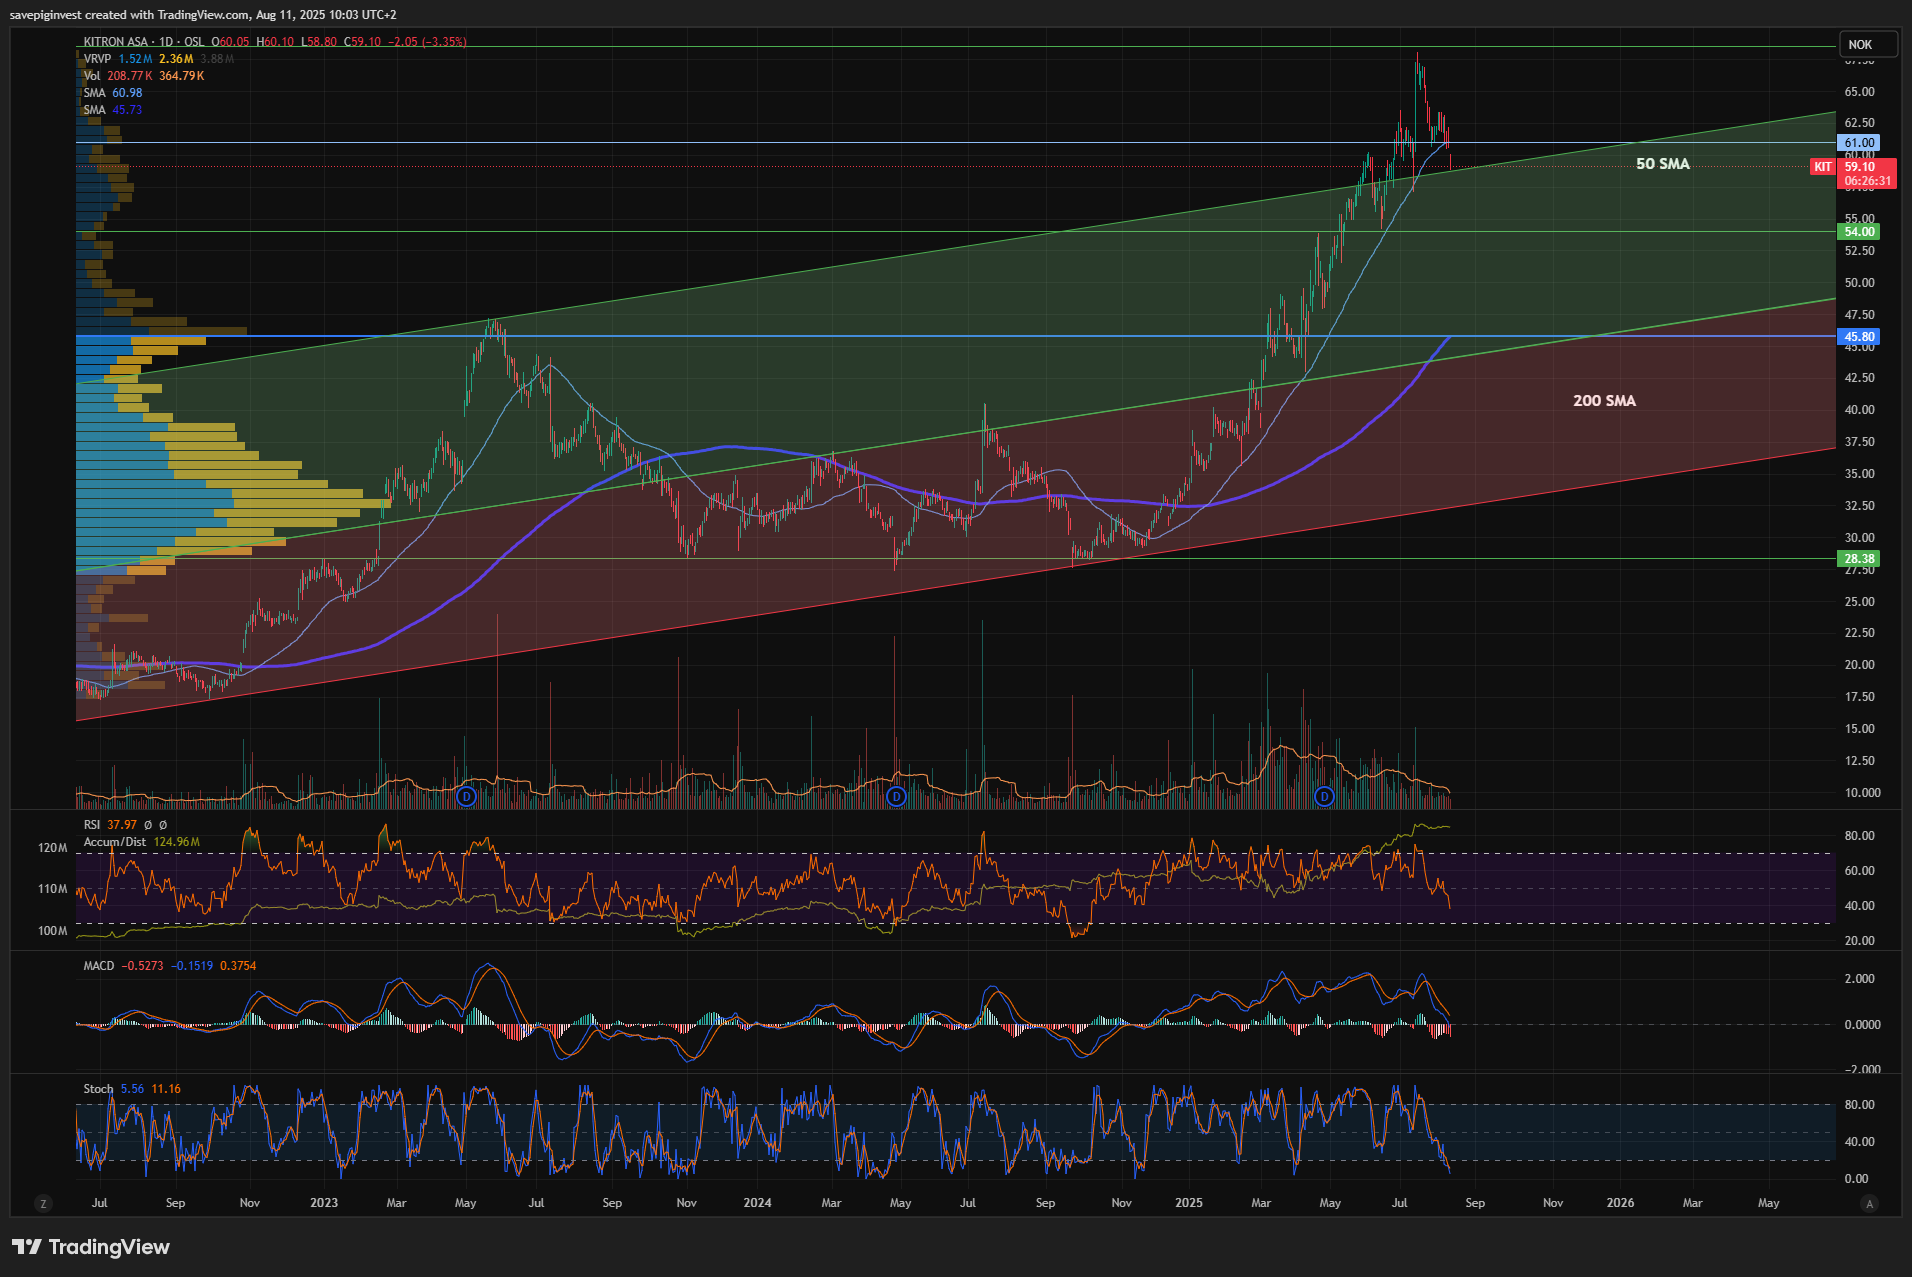Click the Z timezone icon on time axis
1912x1277 pixels.
pyautogui.click(x=43, y=1203)
